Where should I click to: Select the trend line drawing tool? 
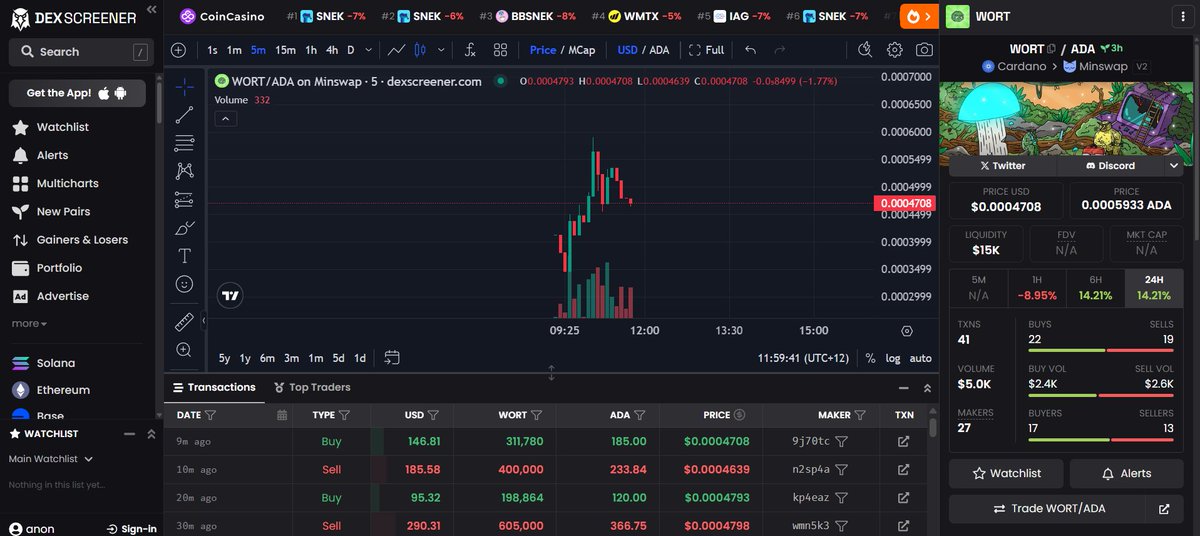pyautogui.click(x=184, y=115)
